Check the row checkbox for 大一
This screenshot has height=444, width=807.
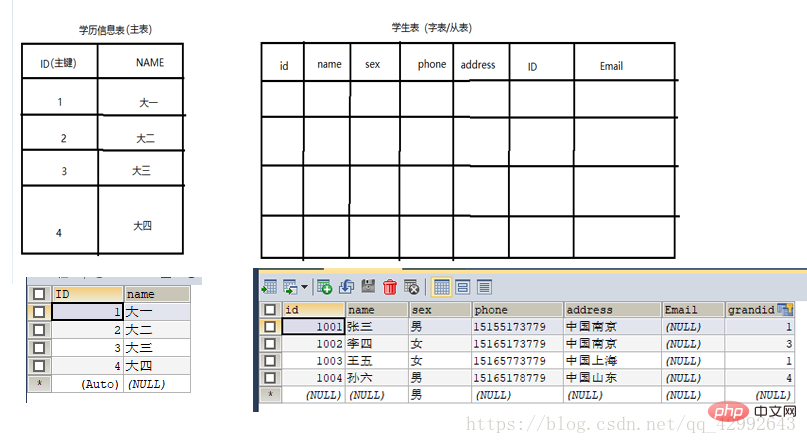[39, 312]
